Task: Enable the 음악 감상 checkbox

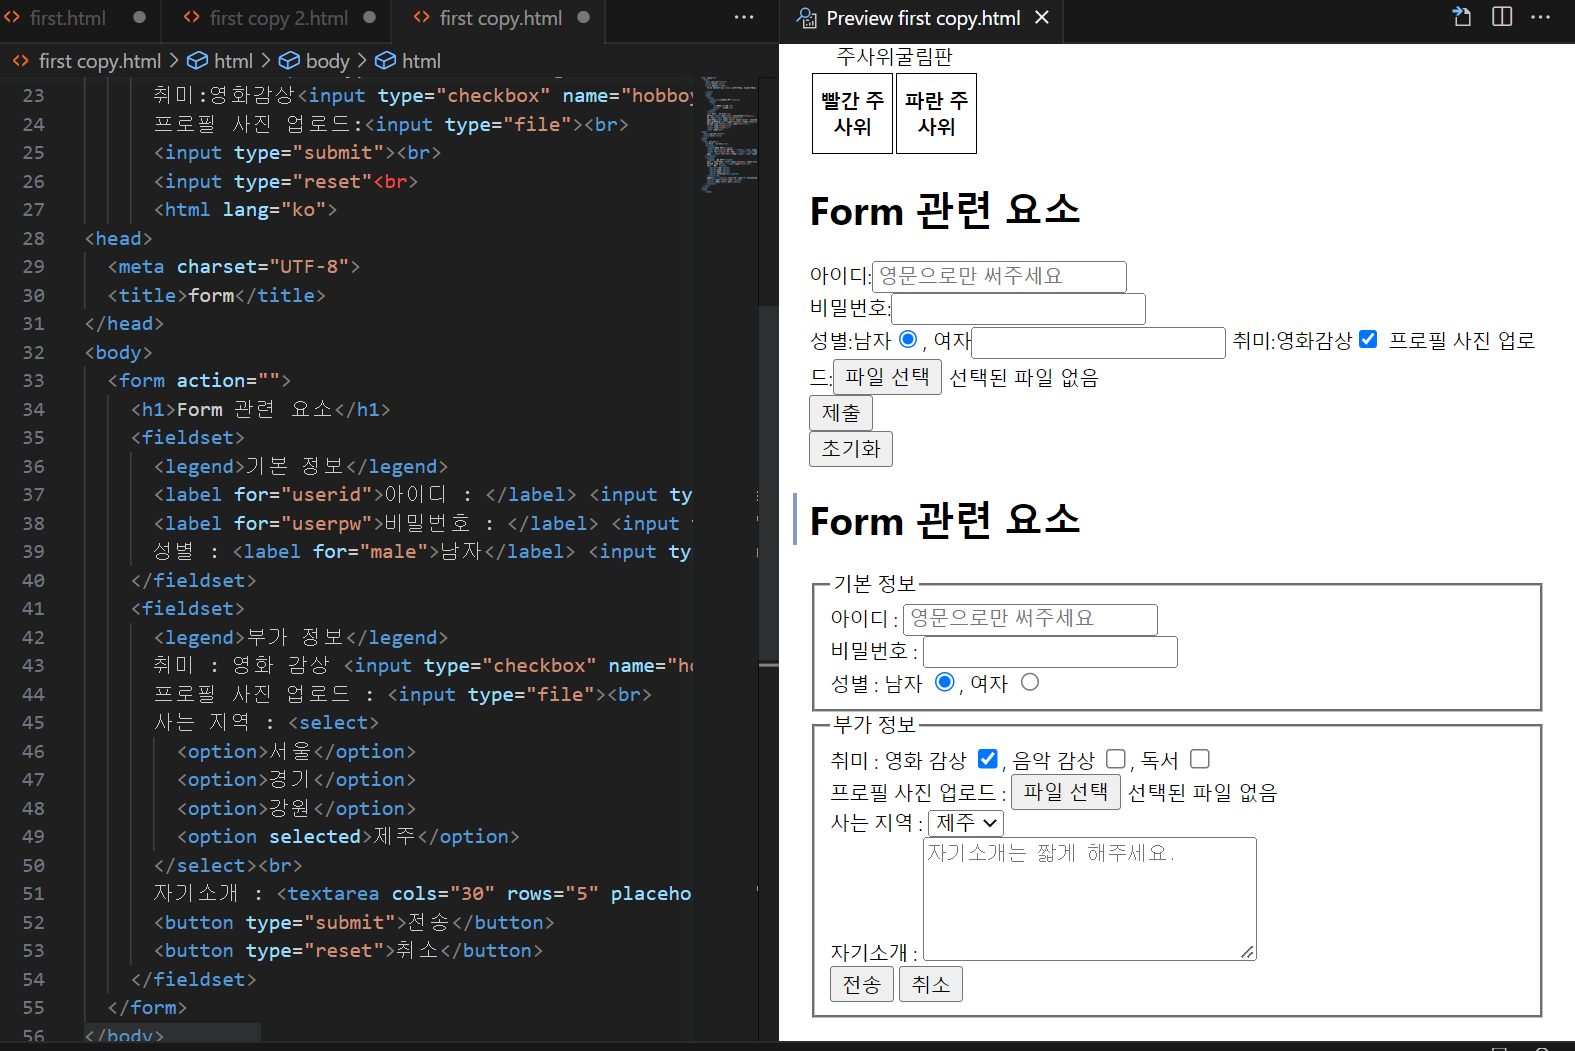Action: coord(1116,759)
